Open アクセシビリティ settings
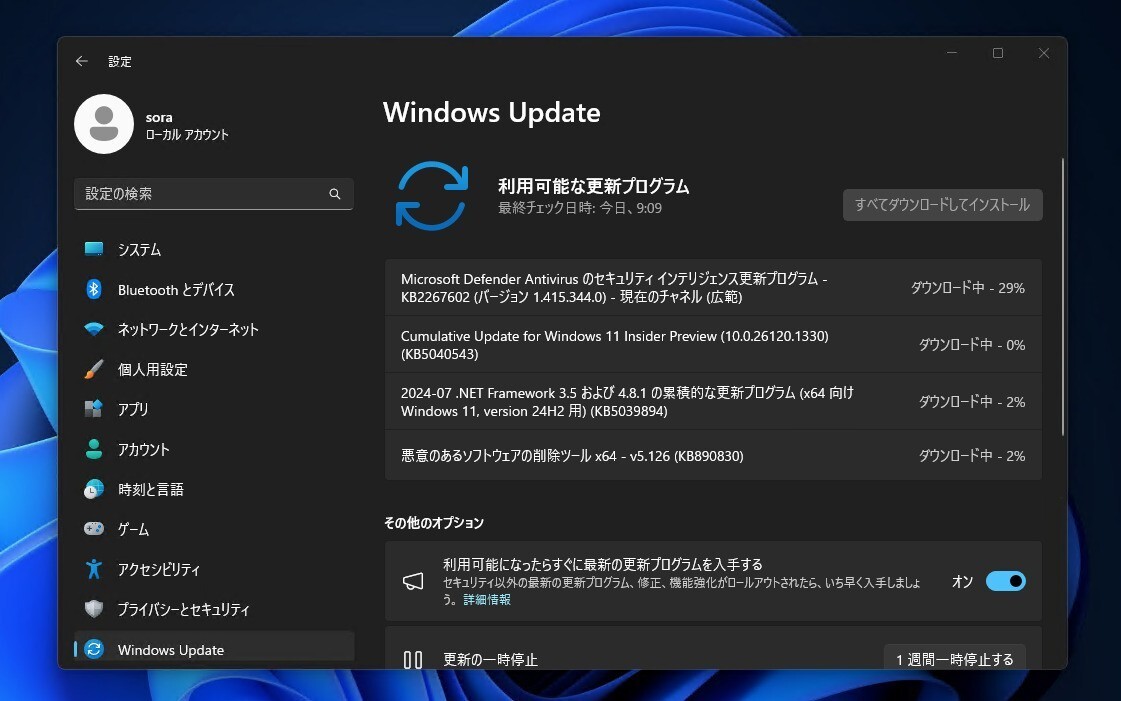The height and width of the screenshot is (701, 1121). (95, 569)
